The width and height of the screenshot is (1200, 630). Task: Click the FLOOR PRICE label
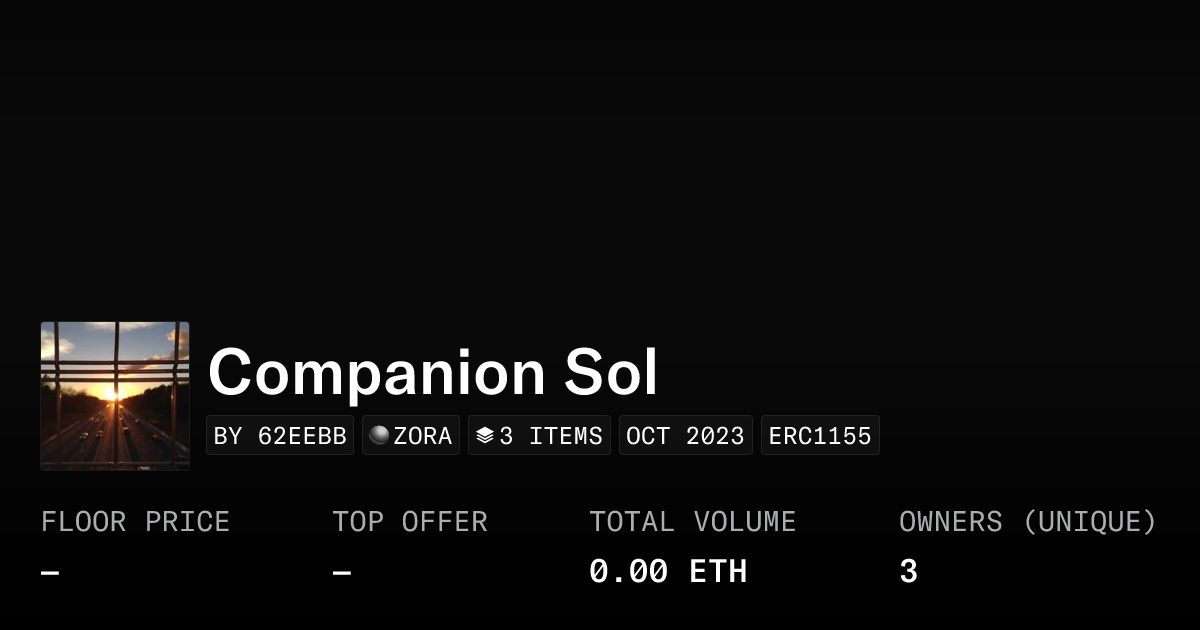[x=135, y=522]
